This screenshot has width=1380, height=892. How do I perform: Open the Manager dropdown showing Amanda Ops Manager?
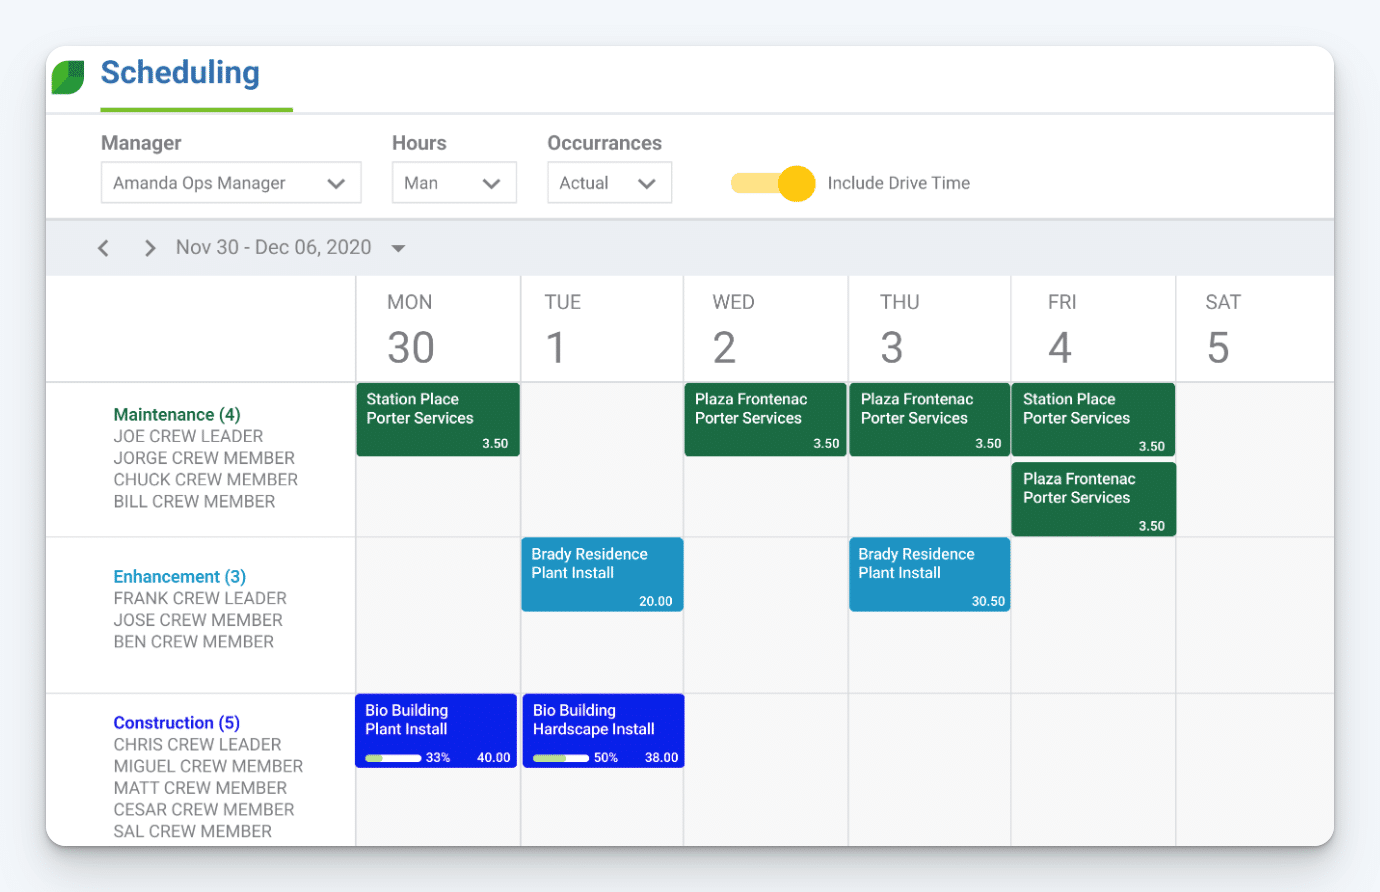231,183
